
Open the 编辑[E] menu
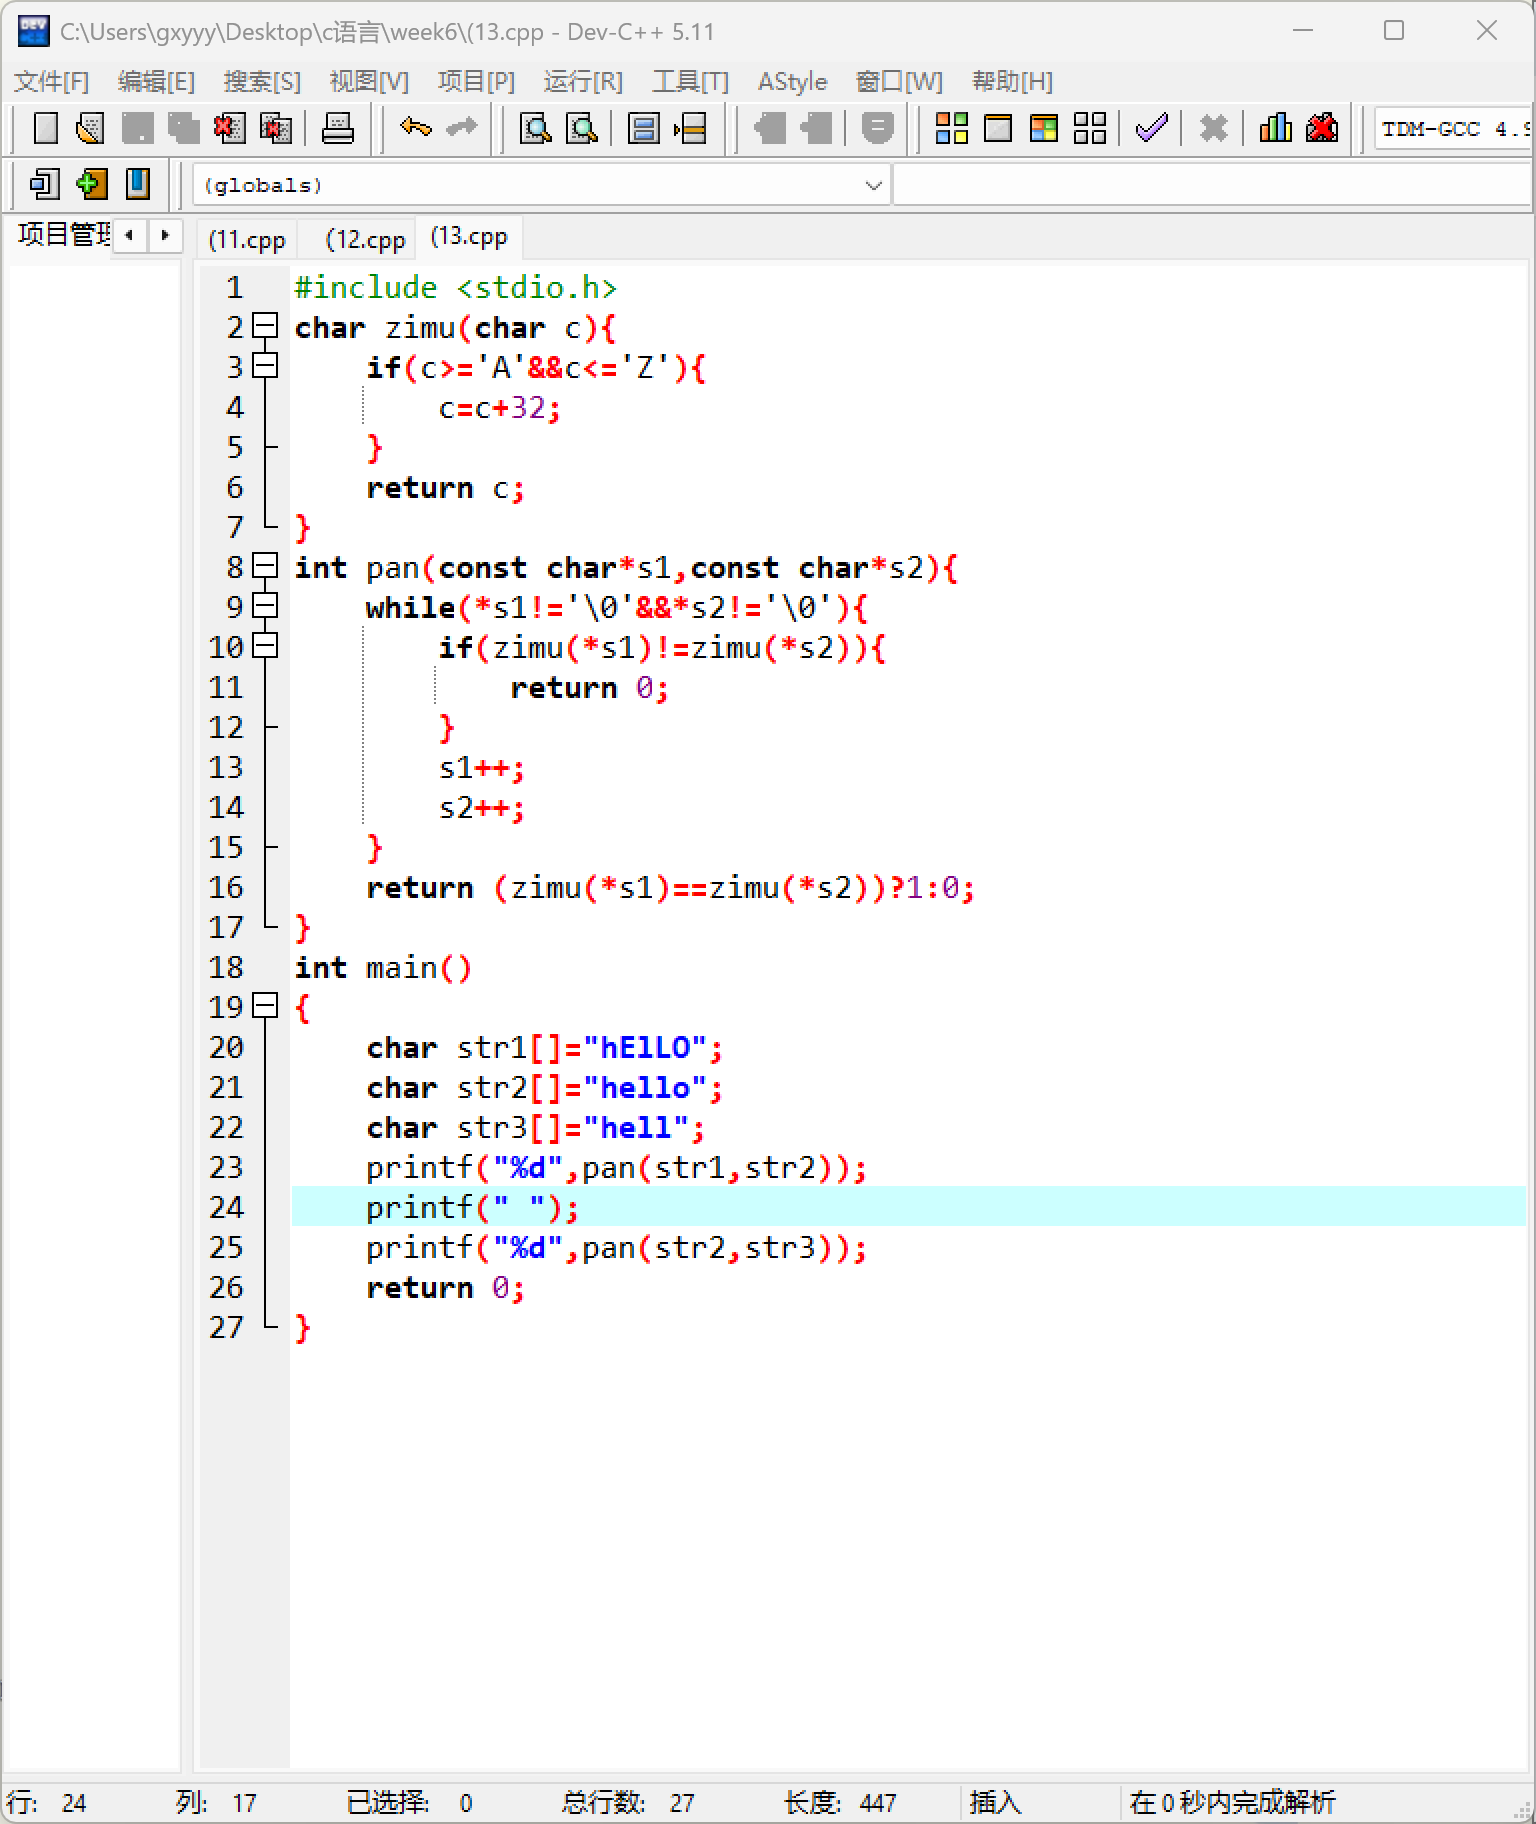[156, 81]
